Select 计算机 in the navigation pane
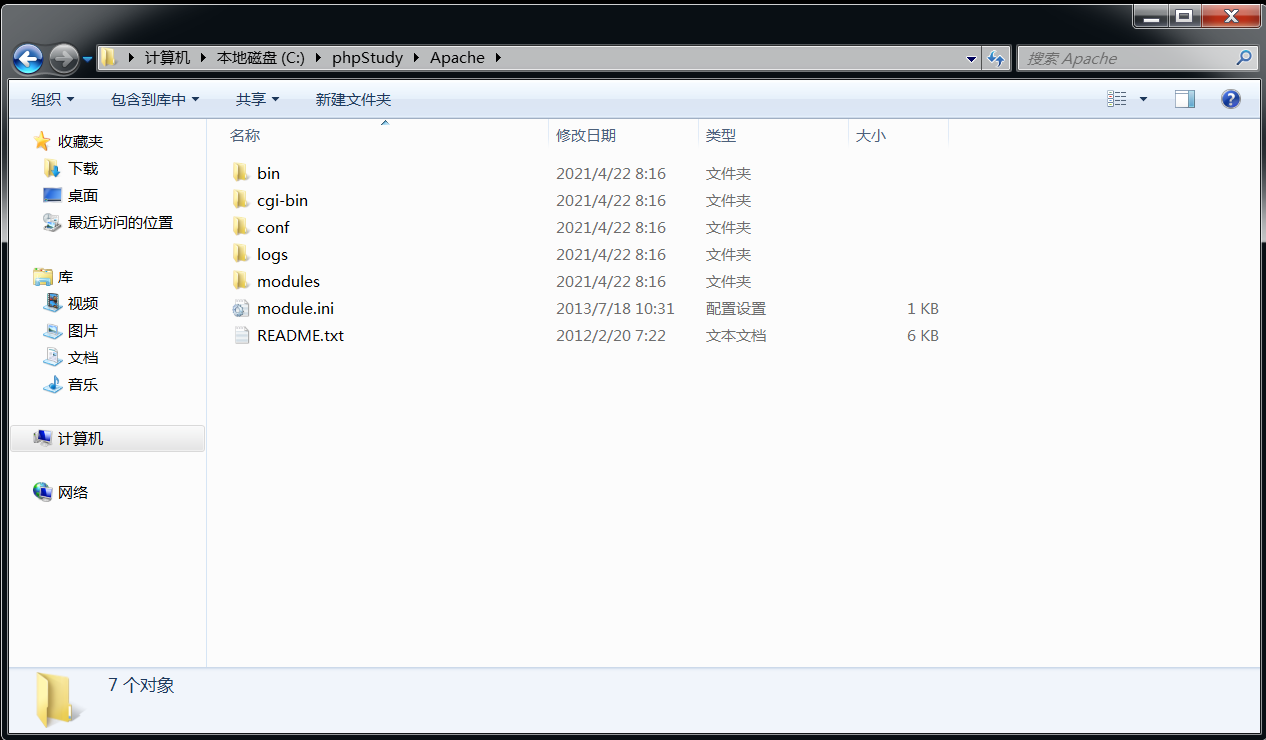 [80, 439]
